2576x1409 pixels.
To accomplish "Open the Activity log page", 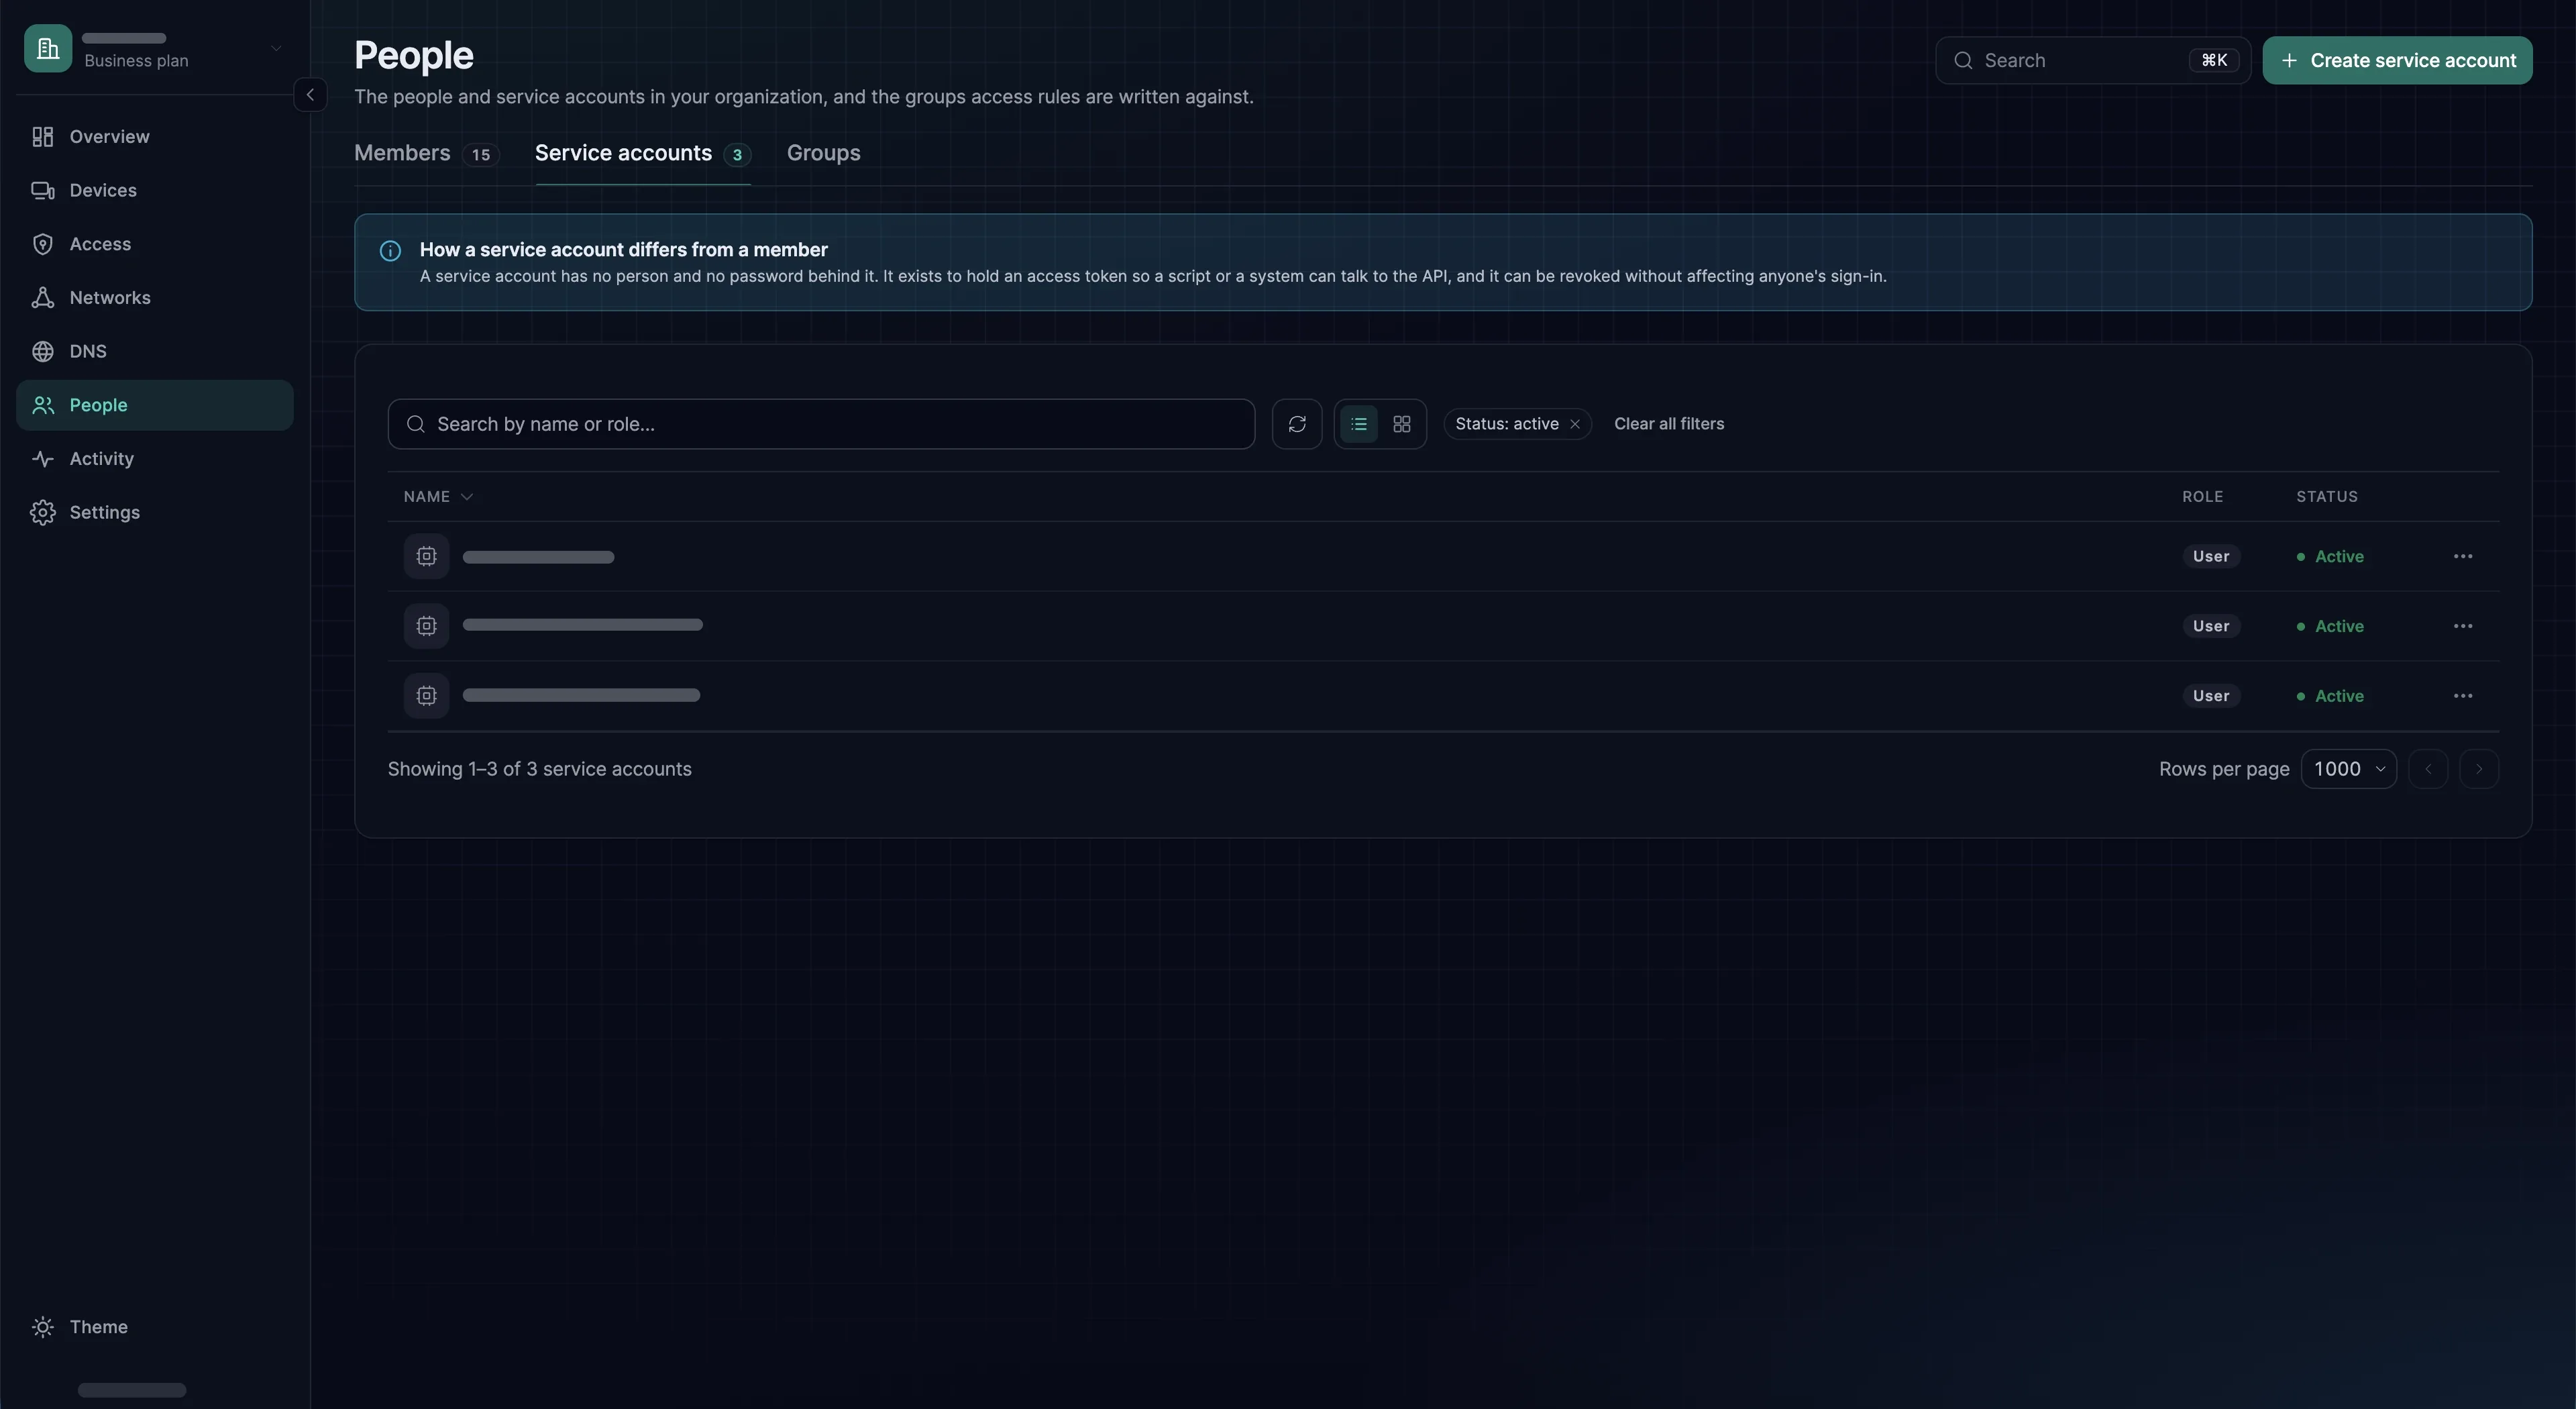I will tap(154, 459).
